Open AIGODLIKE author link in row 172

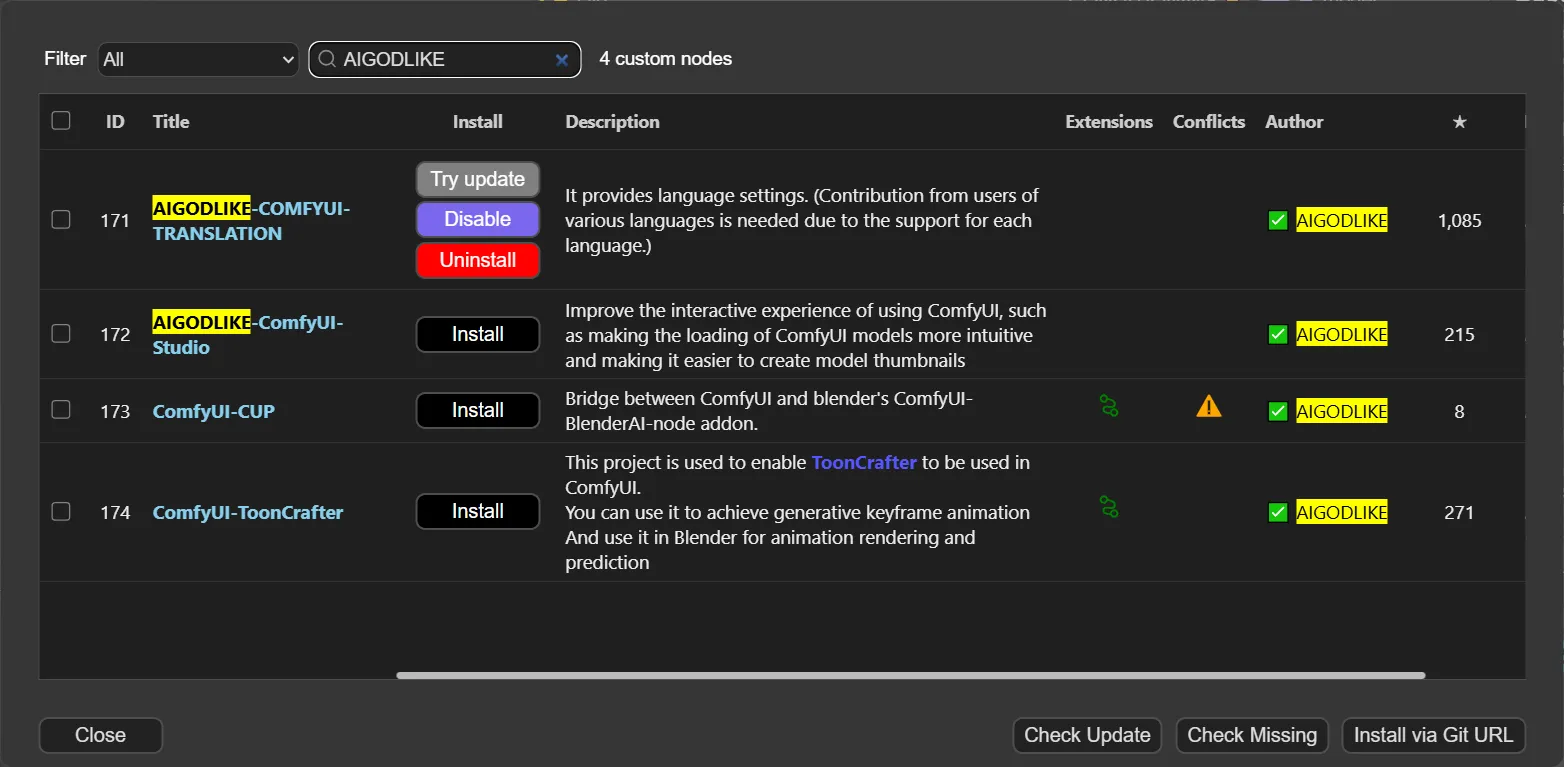1342,335
